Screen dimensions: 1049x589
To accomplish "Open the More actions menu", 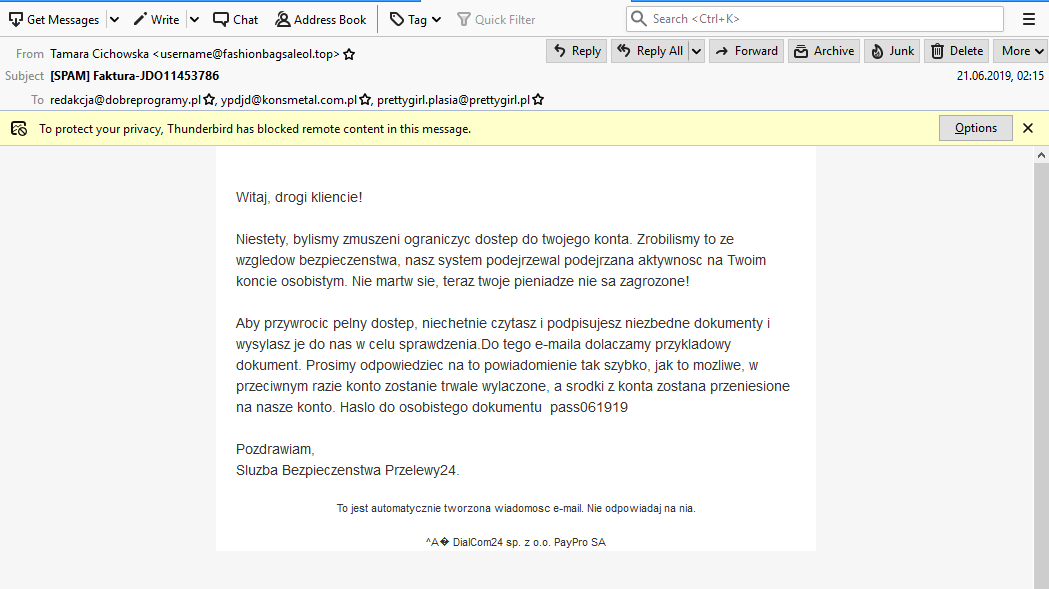I will click(x=1020, y=50).
